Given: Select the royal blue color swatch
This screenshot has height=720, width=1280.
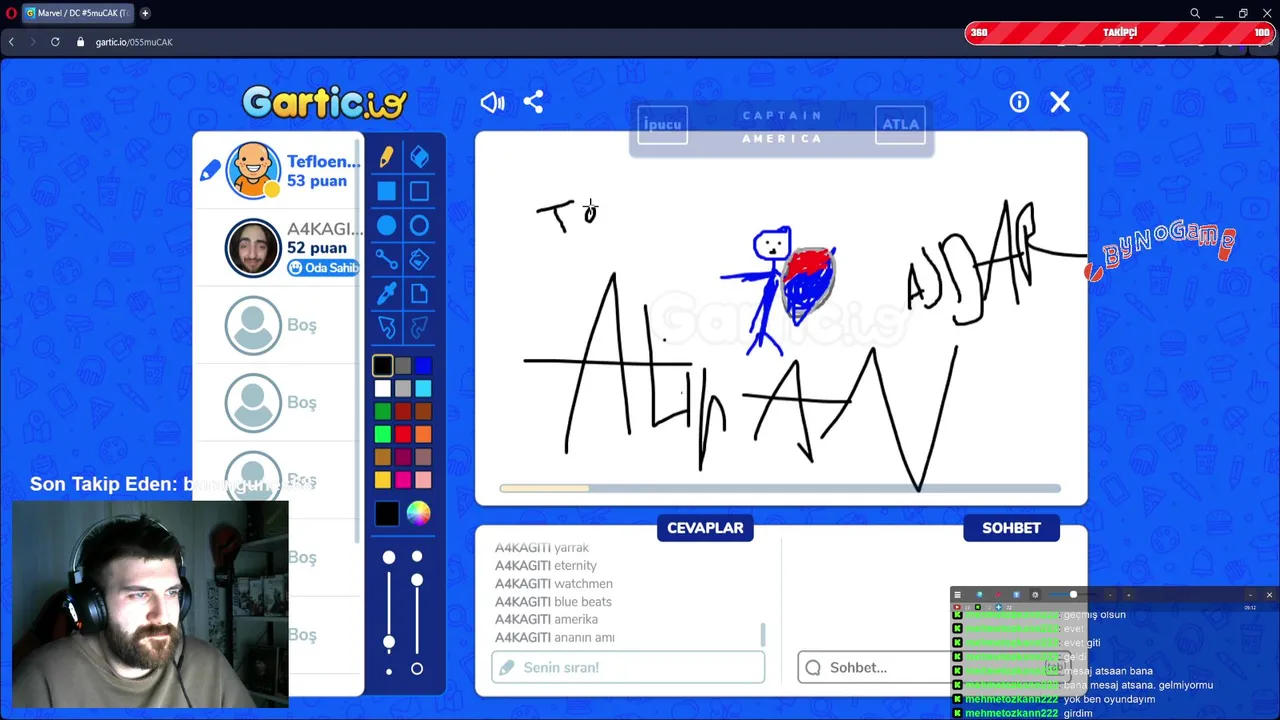Looking at the screenshot, I should [x=423, y=366].
